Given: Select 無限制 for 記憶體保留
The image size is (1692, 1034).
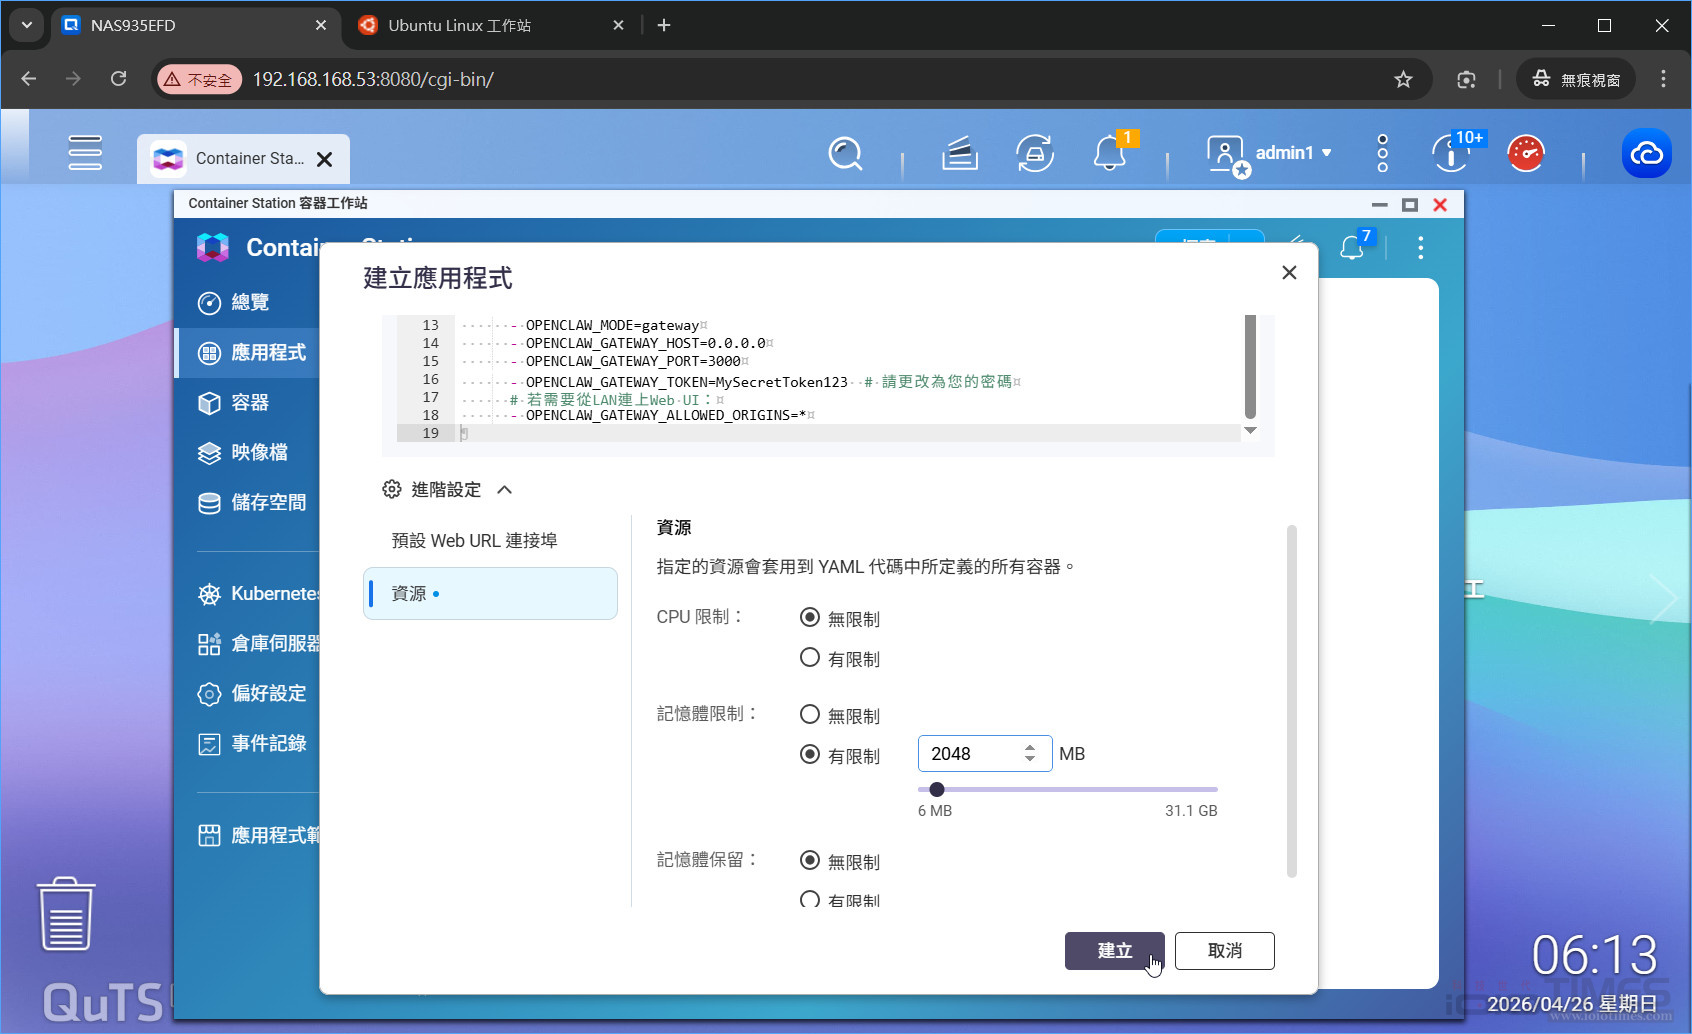Looking at the screenshot, I should point(810,860).
